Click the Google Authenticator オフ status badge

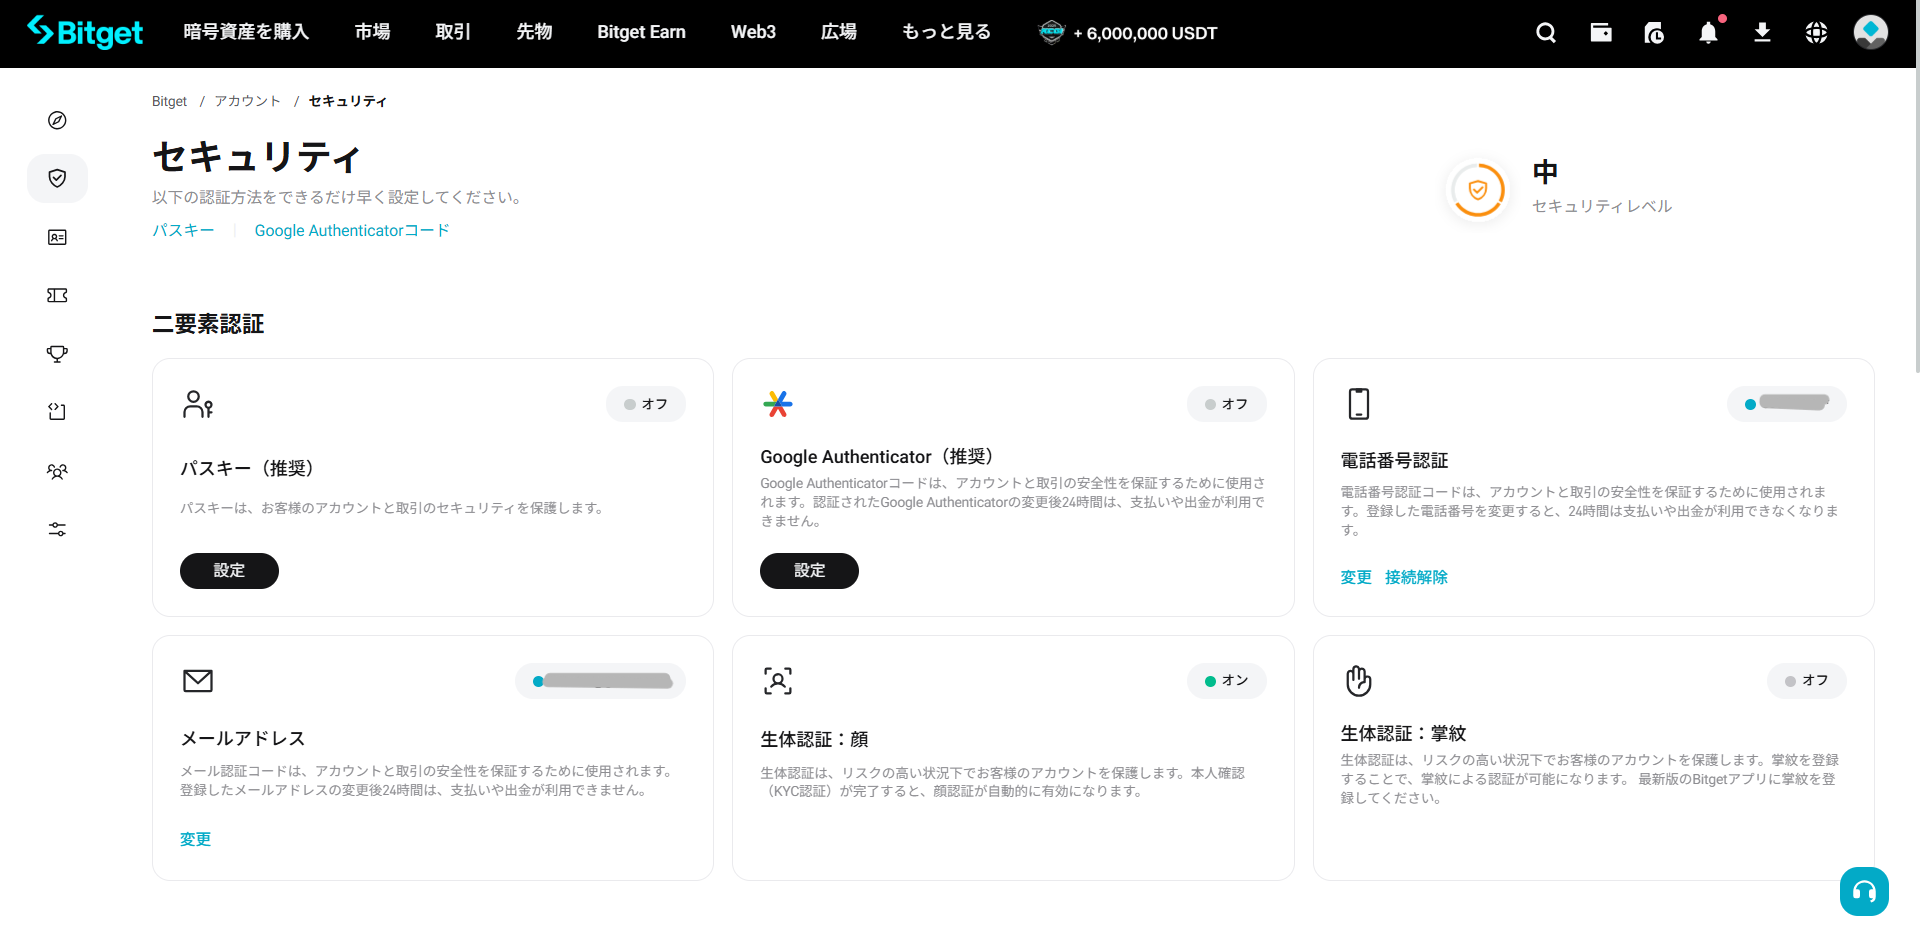pos(1226,404)
